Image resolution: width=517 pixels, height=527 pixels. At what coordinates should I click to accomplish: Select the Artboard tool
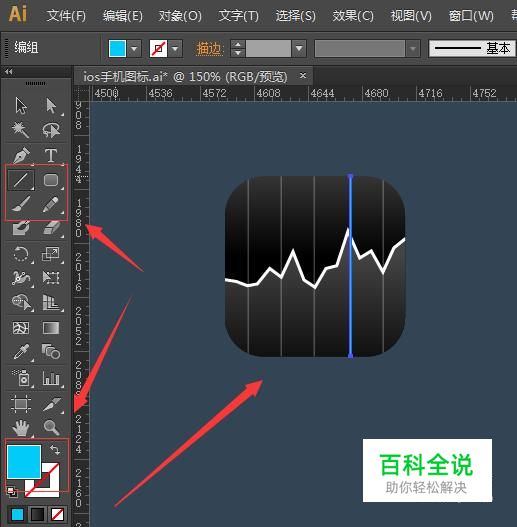coord(21,403)
